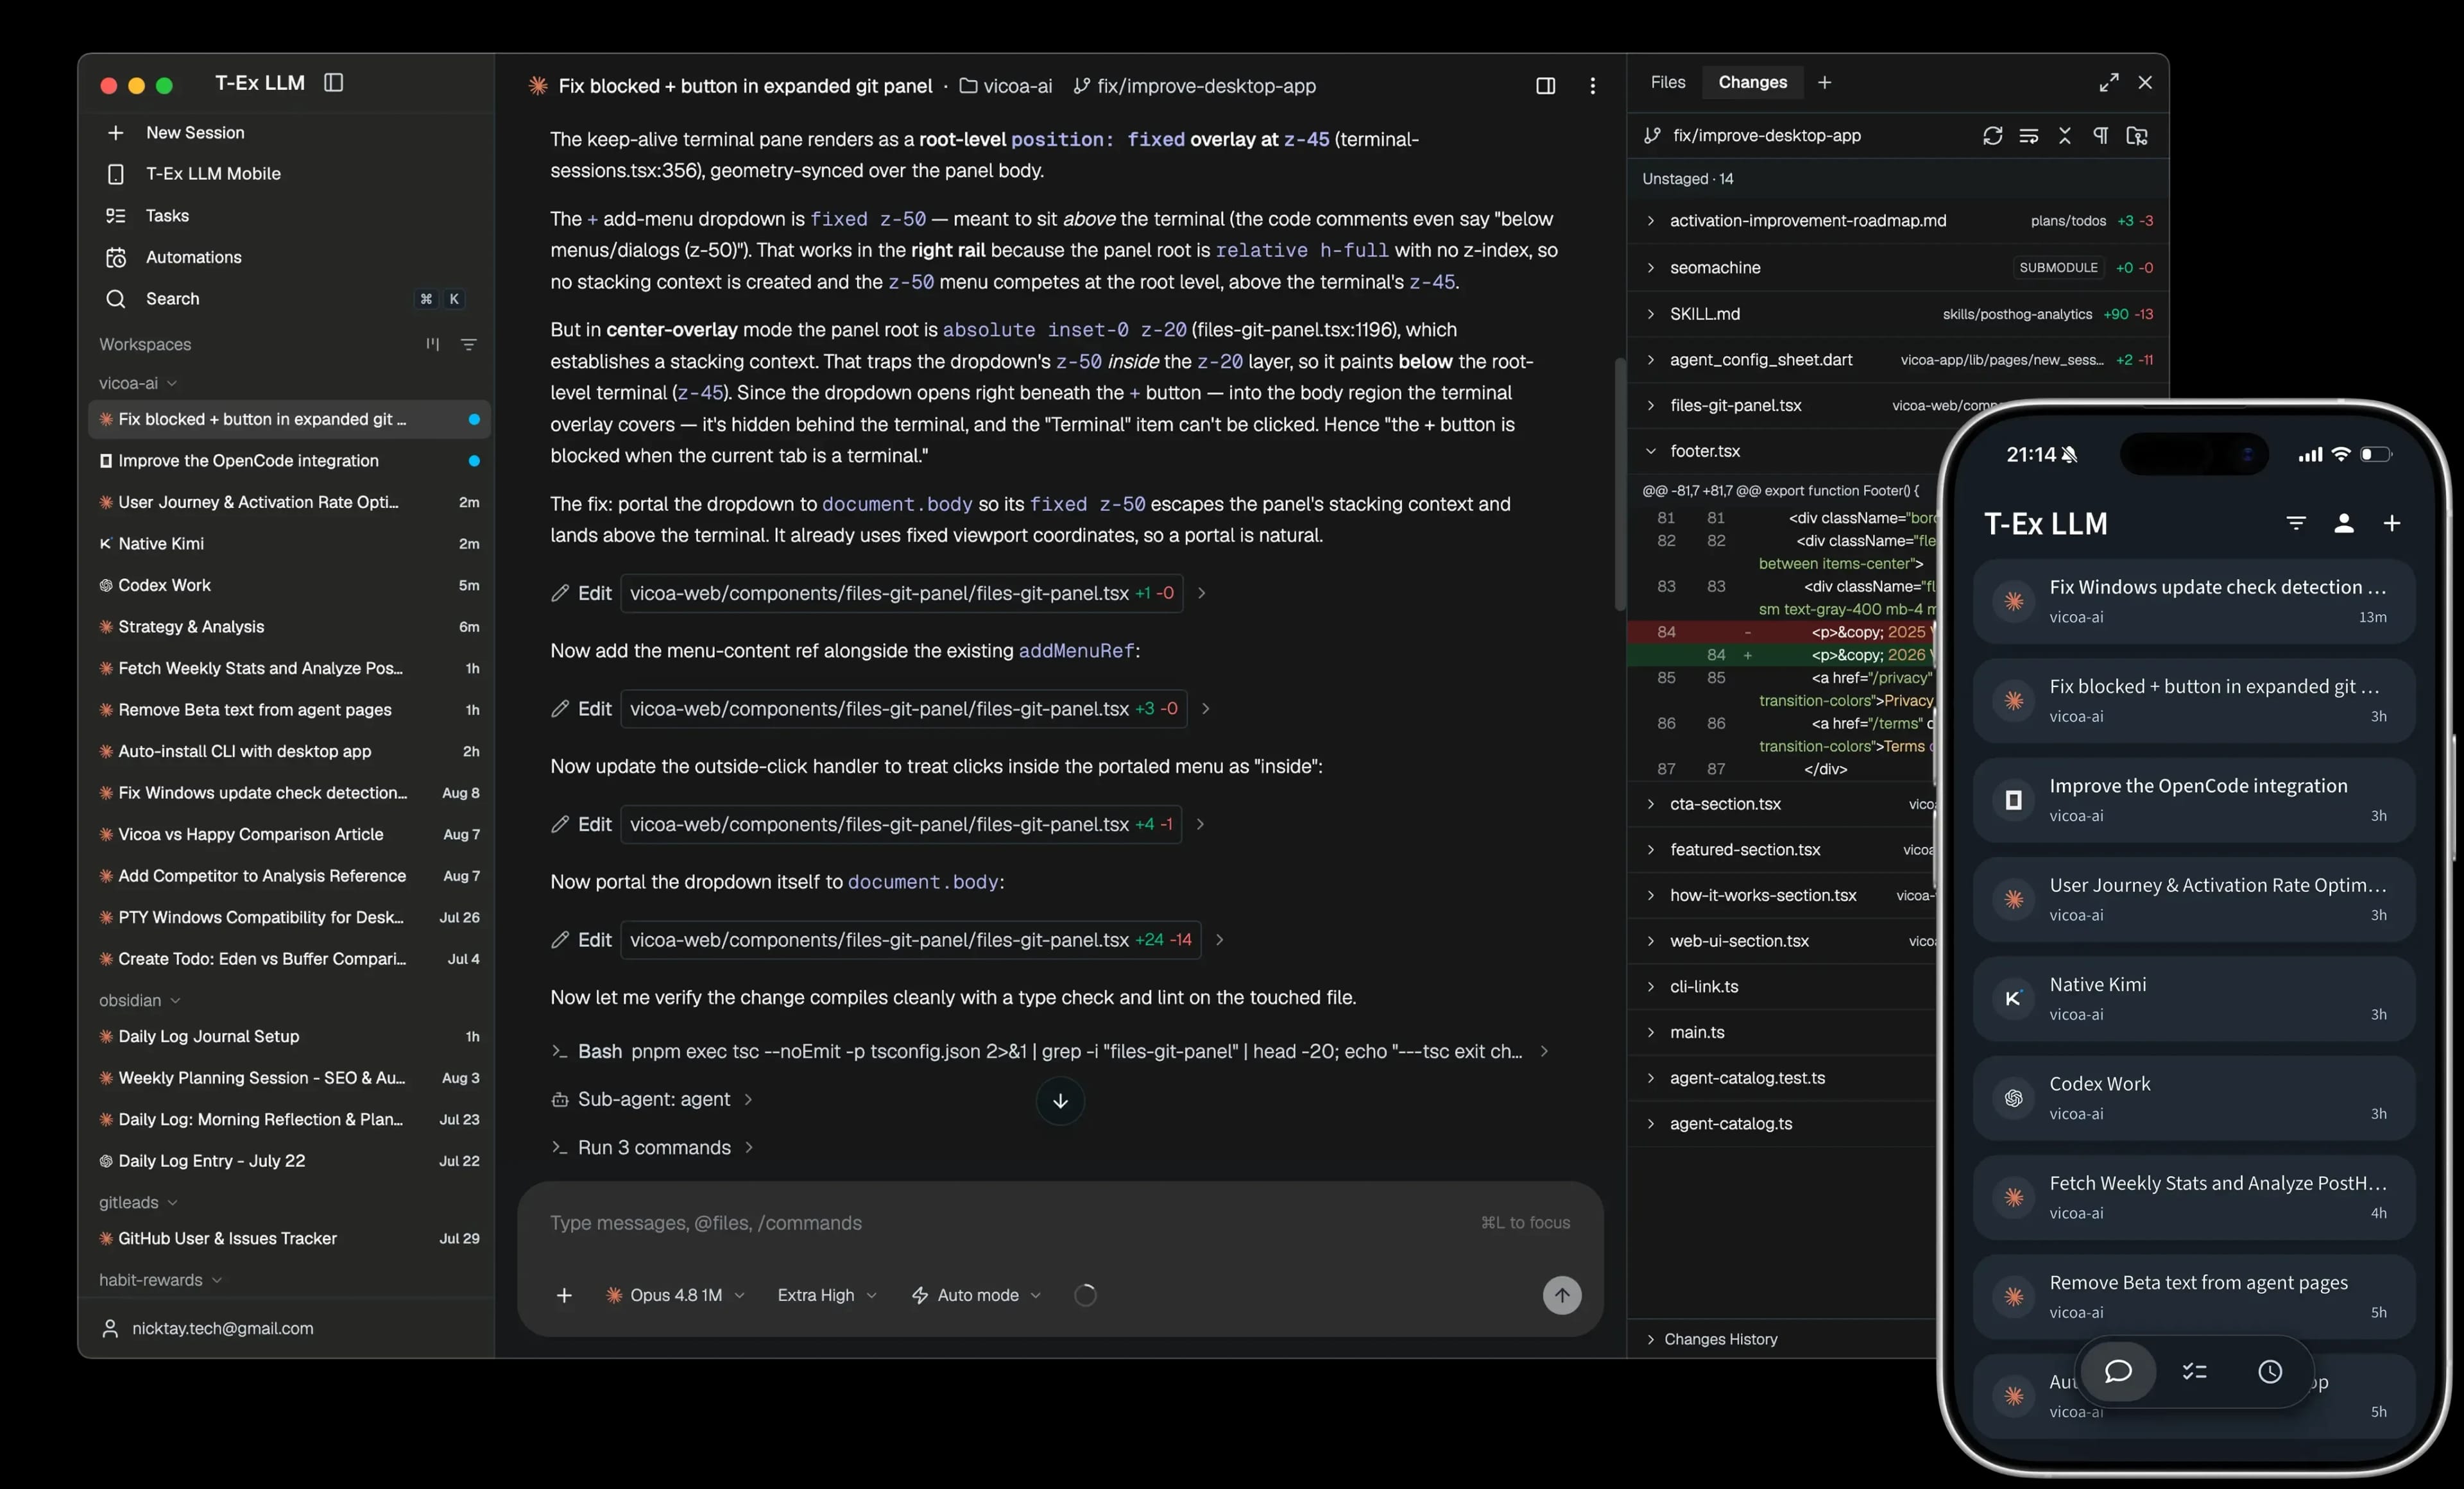Expand the changes panel to fullscreen
The image size is (2464, 1489).
click(x=2108, y=83)
